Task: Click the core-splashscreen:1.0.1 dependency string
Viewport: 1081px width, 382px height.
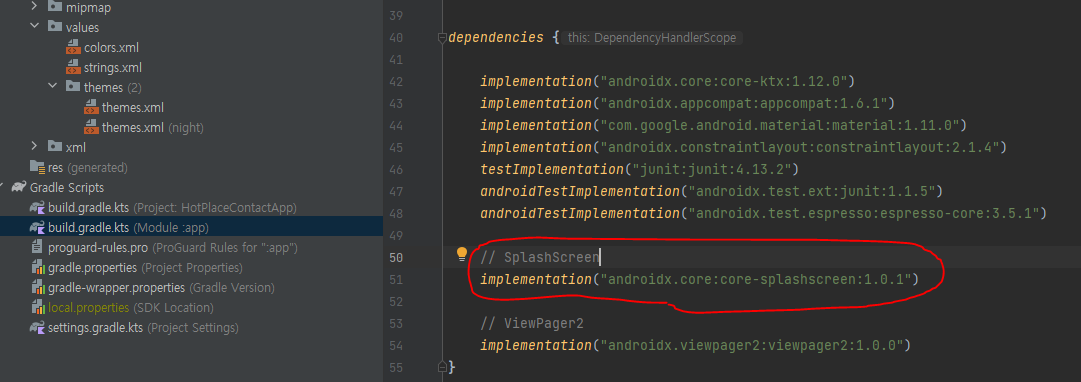Action: point(755,279)
